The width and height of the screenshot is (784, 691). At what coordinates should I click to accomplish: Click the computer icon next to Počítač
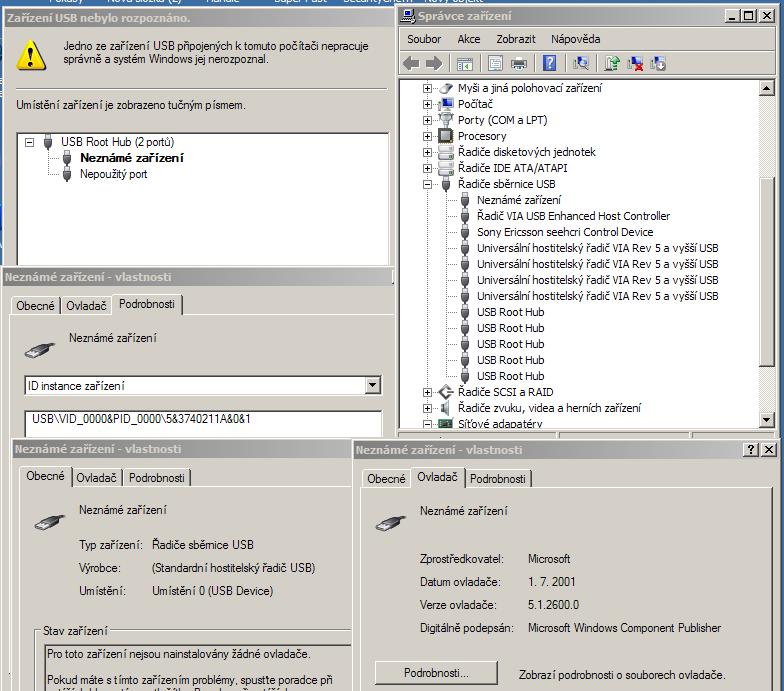click(x=446, y=104)
